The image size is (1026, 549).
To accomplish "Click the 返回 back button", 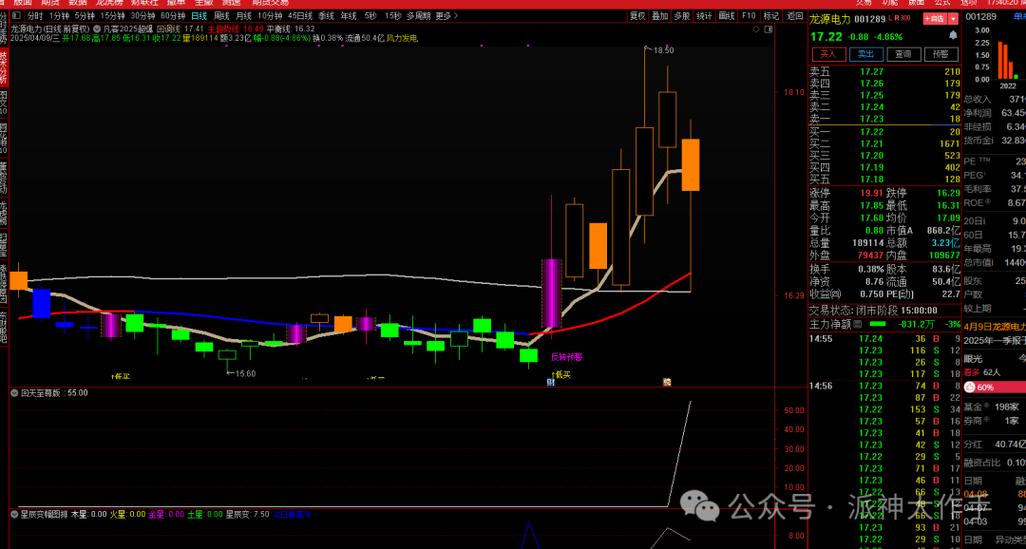I will pyautogui.click(x=794, y=16).
